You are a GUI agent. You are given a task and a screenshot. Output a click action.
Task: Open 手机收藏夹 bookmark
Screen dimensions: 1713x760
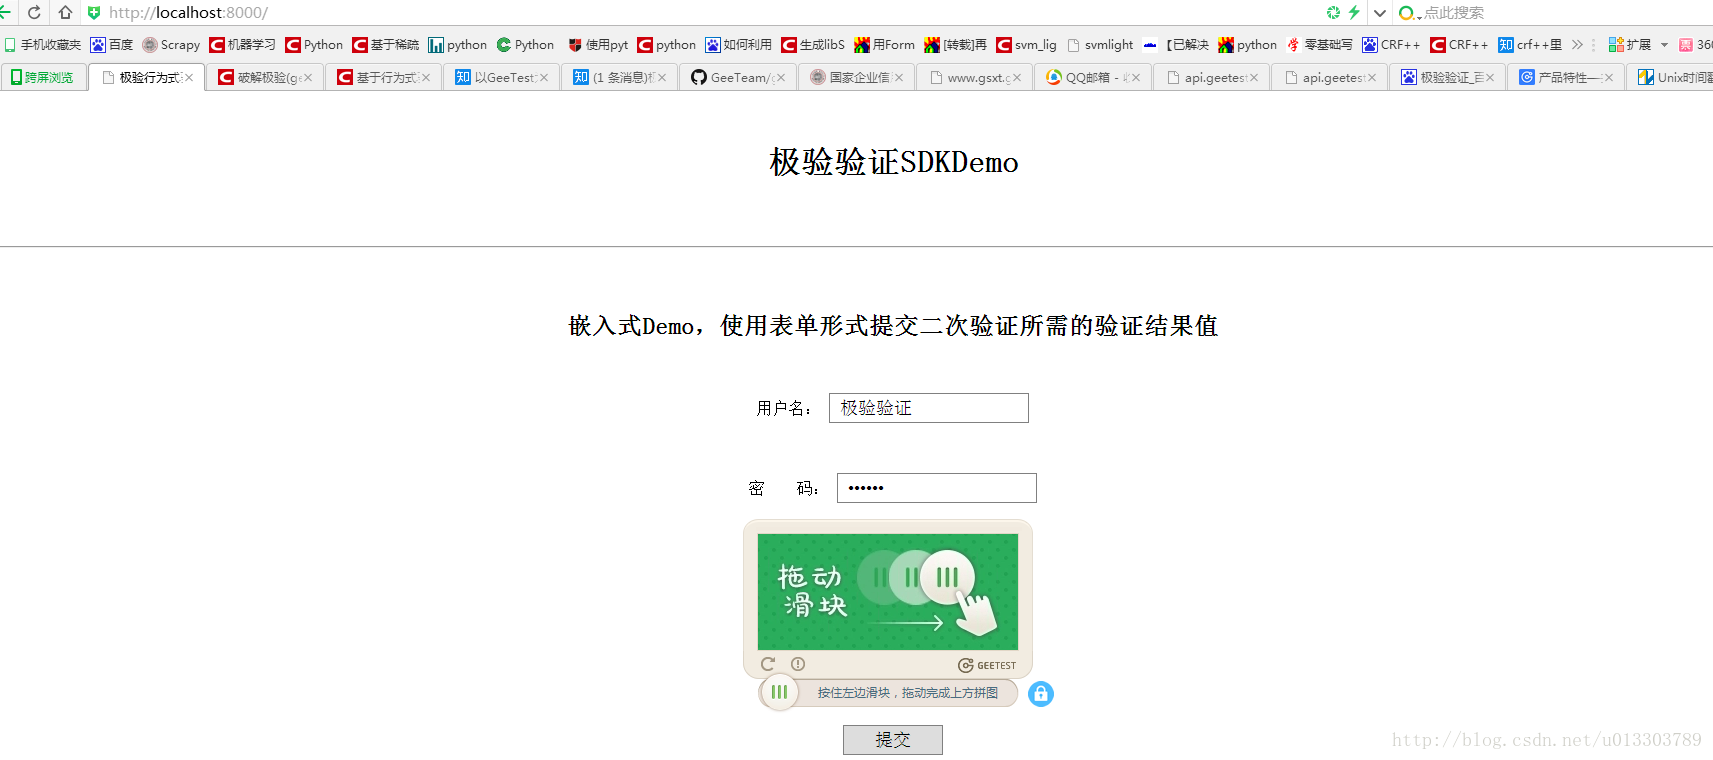pyautogui.click(x=43, y=45)
